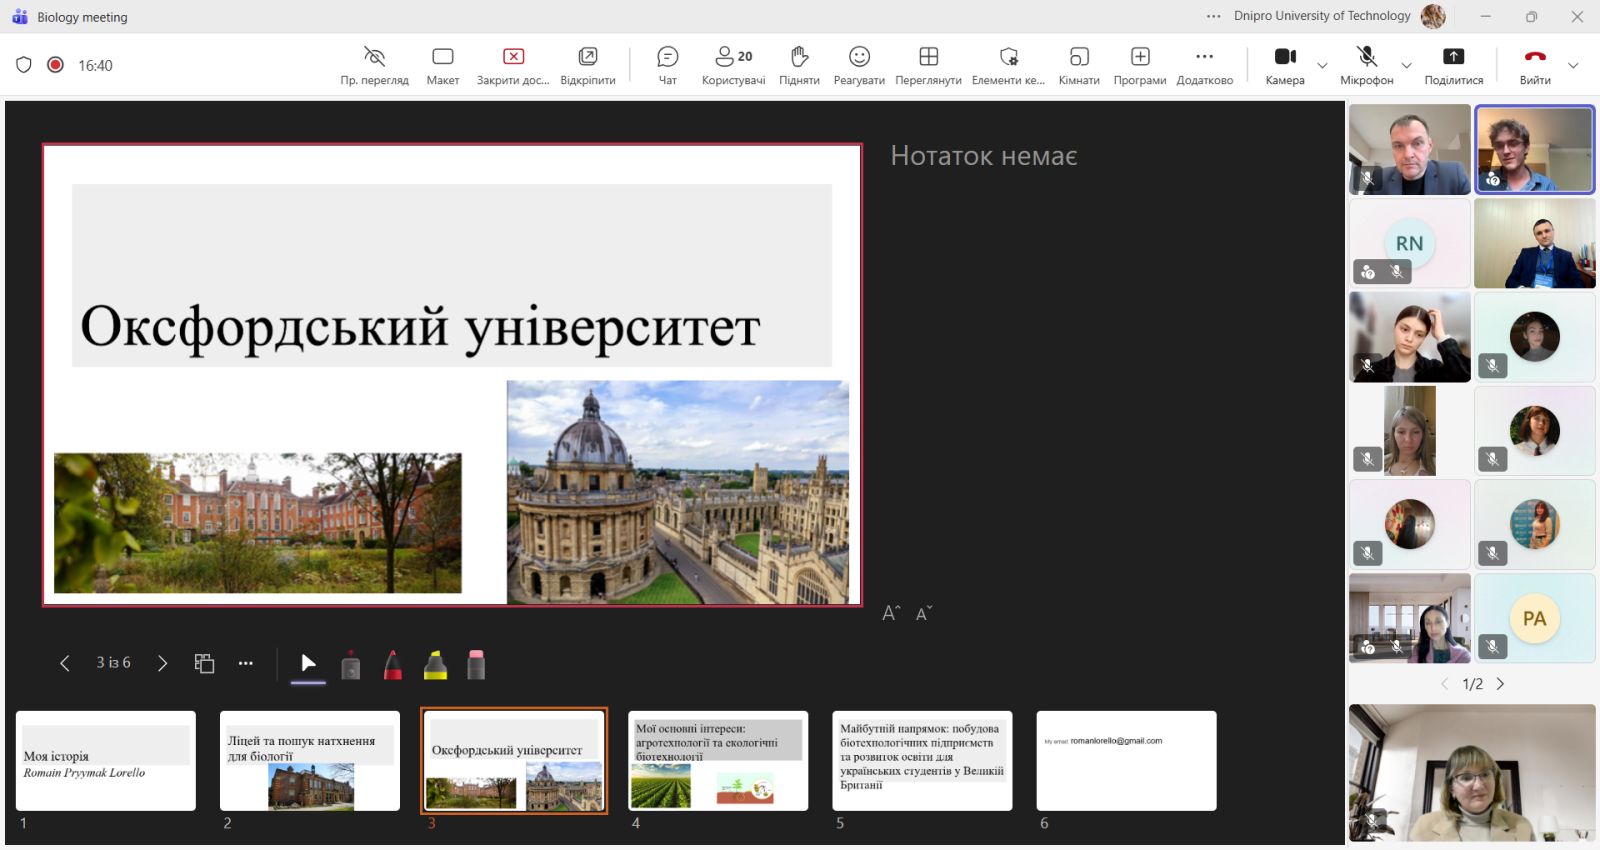Click the Вийти leave button
Viewport: 1600px width, 850px height.
(1535, 65)
